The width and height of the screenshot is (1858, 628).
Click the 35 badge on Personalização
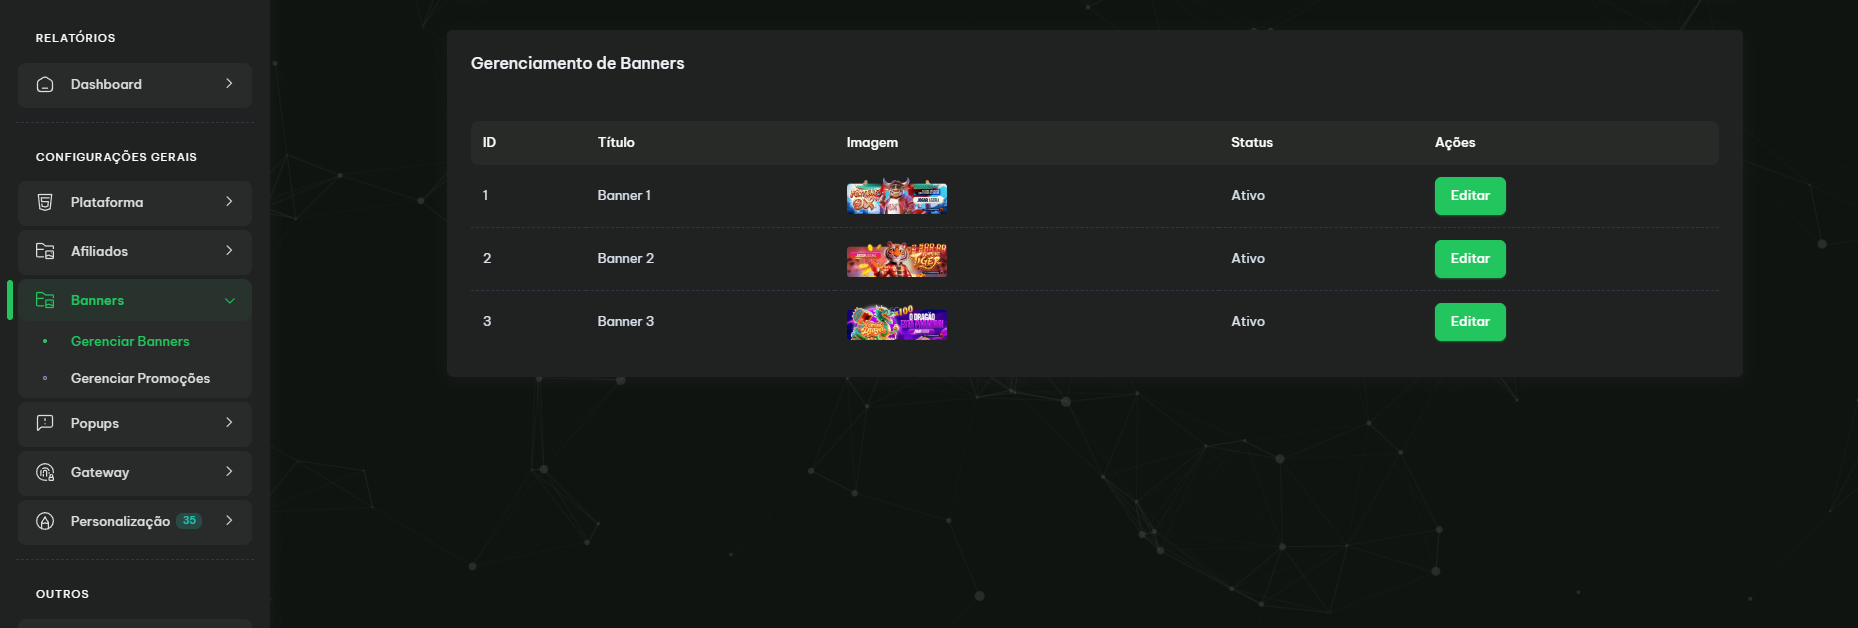(189, 520)
